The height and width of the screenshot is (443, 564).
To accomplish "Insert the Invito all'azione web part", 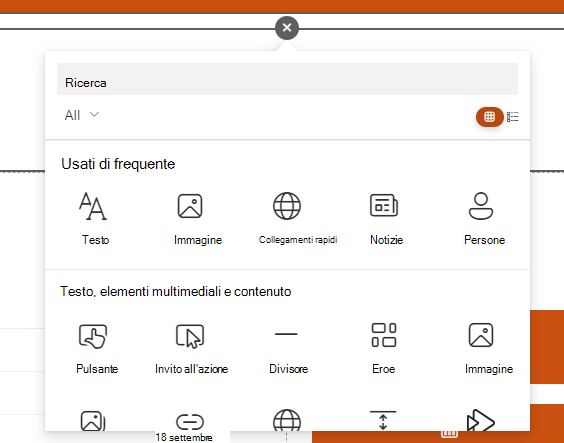I will pos(191,349).
